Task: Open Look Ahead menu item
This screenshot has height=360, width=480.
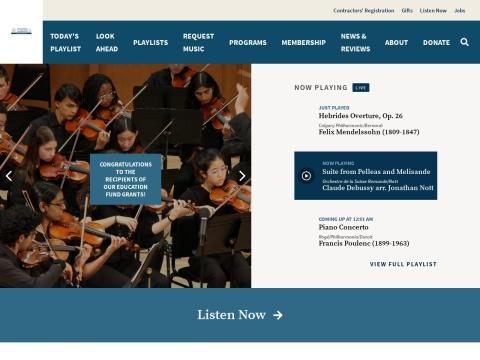Action: click(x=107, y=42)
